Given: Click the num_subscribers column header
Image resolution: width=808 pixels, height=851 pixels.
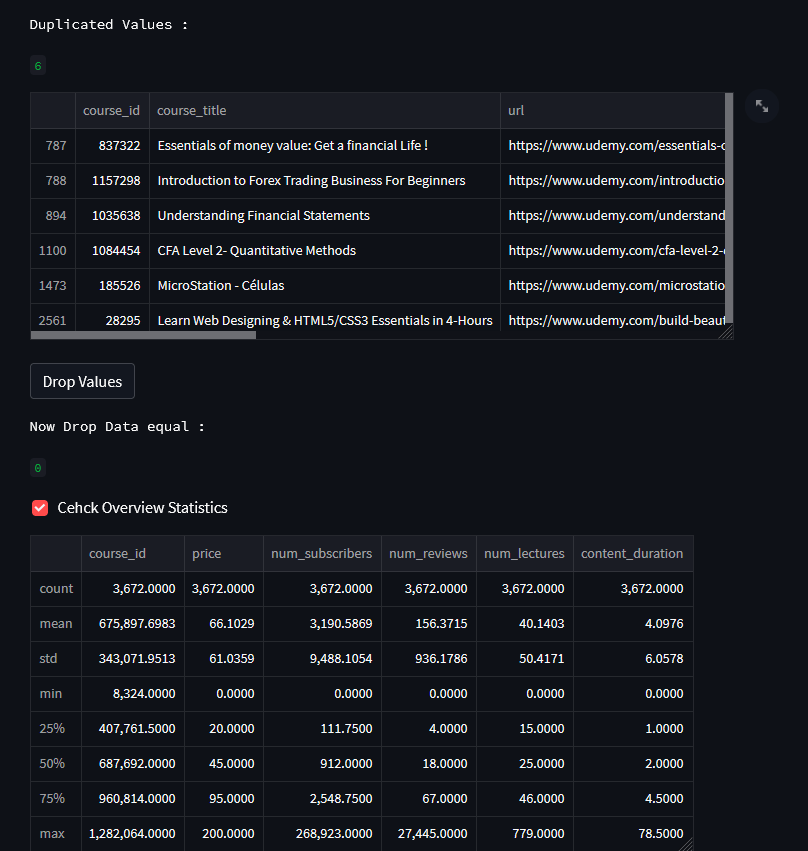Looking at the screenshot, I should [322, 554].
